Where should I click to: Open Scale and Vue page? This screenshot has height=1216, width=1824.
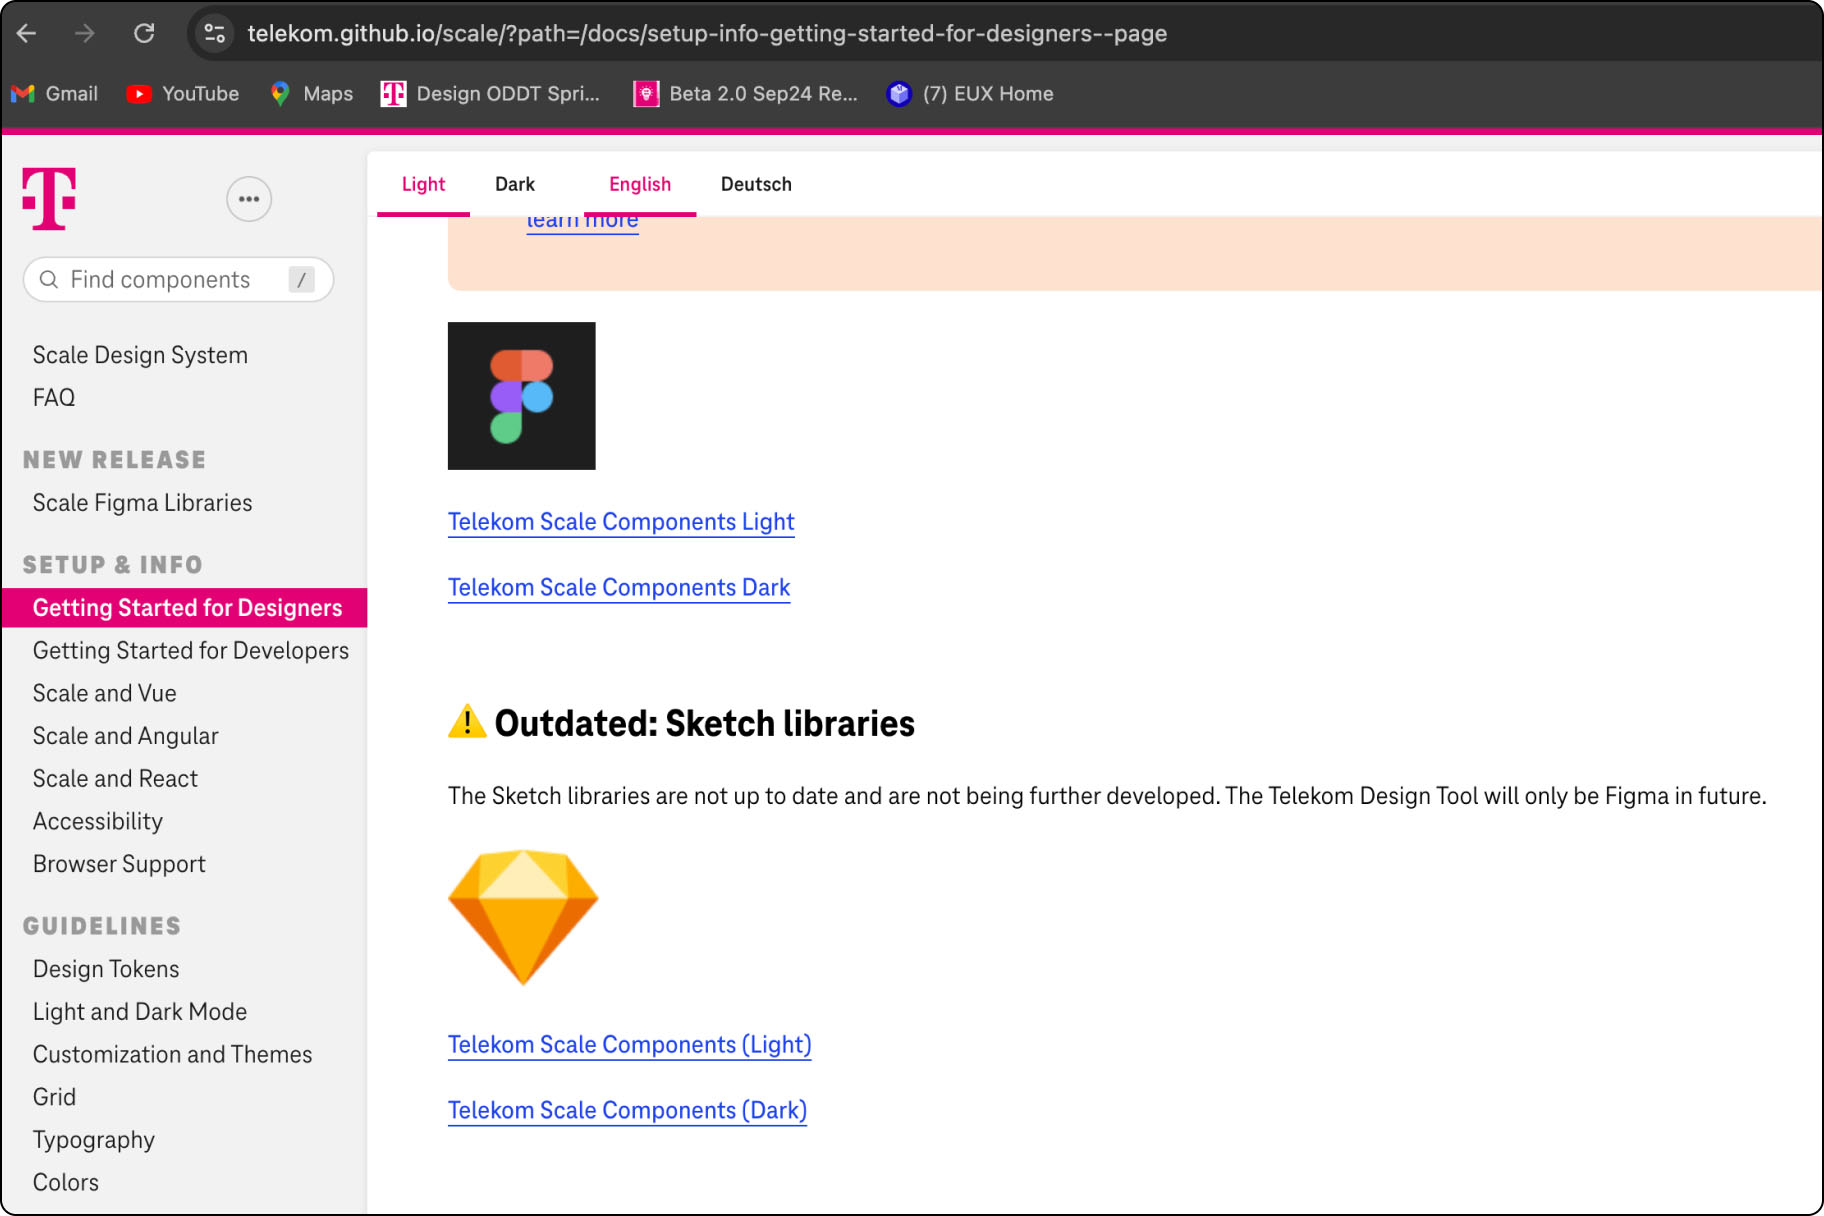(x=105, y=694)
